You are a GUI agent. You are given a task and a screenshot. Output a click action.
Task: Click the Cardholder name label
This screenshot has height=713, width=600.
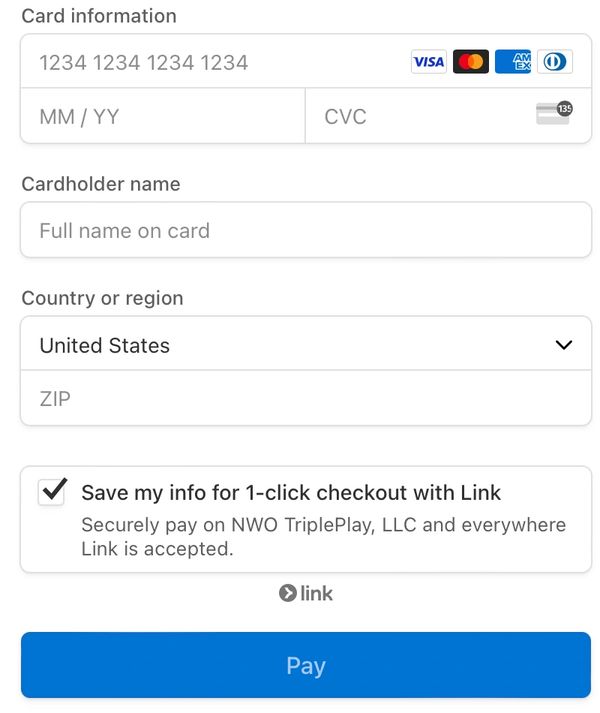[101, 184]
